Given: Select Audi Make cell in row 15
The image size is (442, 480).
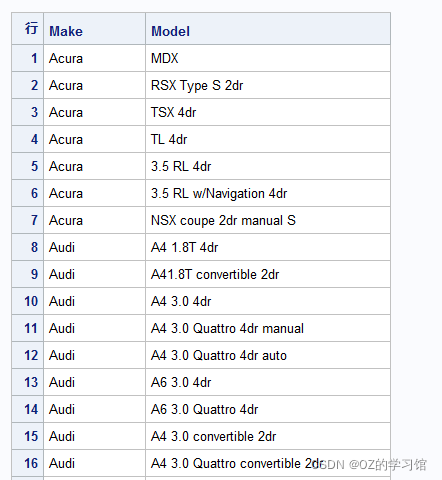Looking at the screenshot, I should click(x=94, y=436).
